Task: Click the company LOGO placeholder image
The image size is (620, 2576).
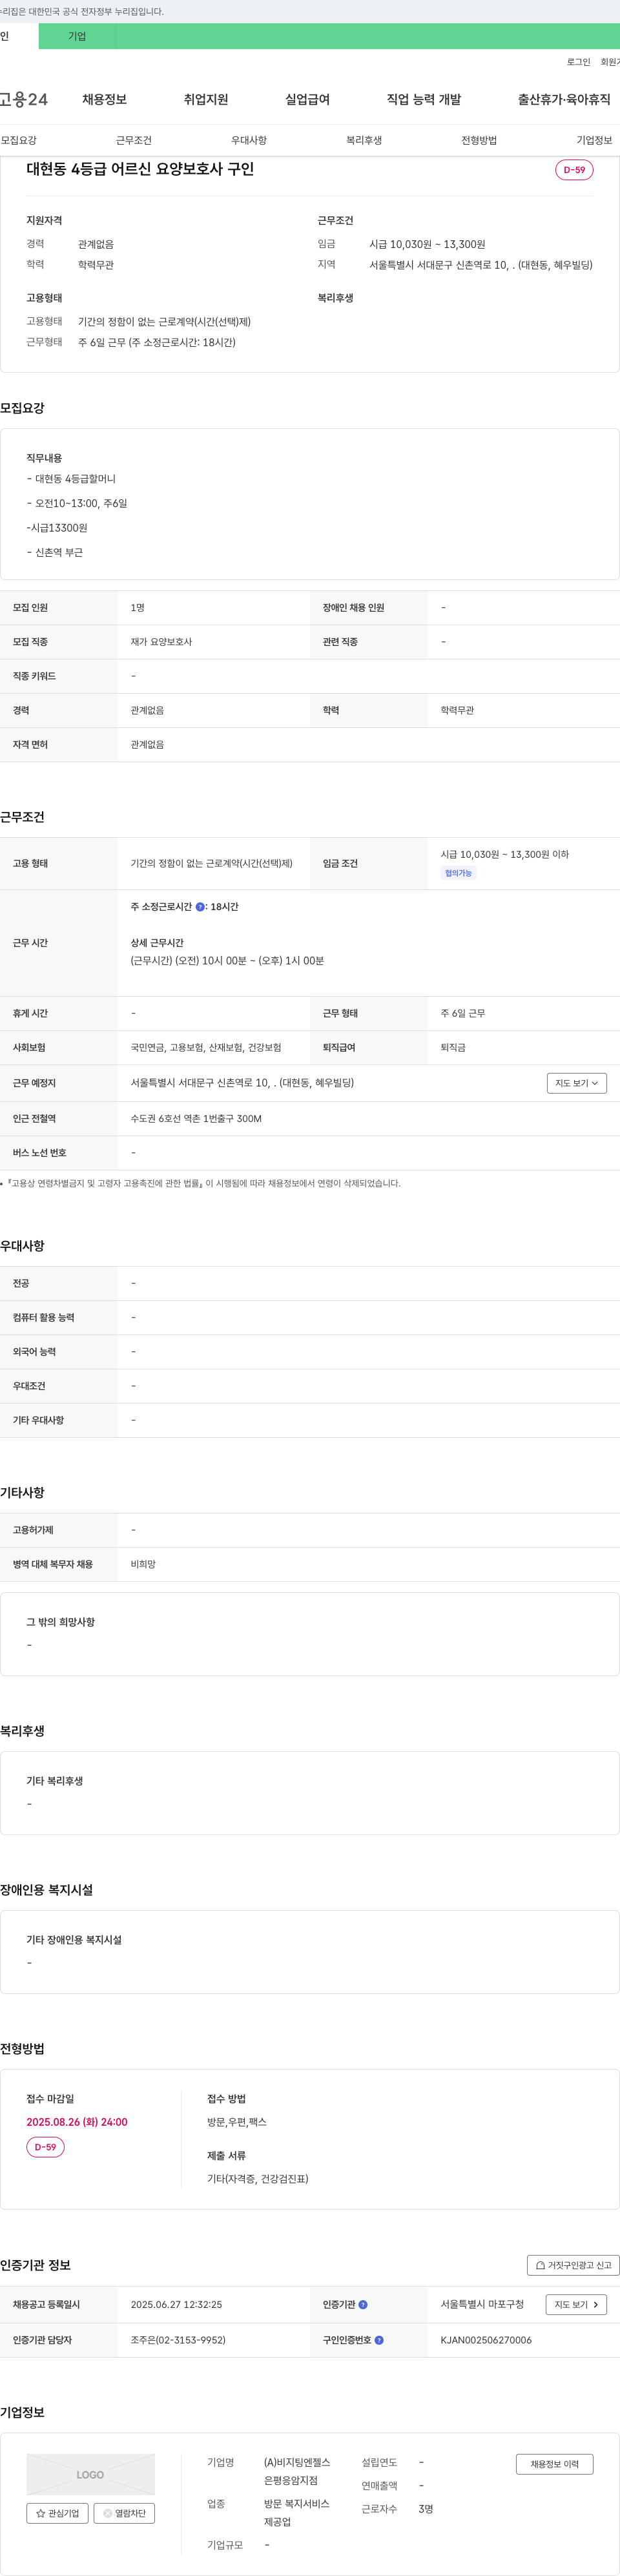Action: pos(90,2474)
